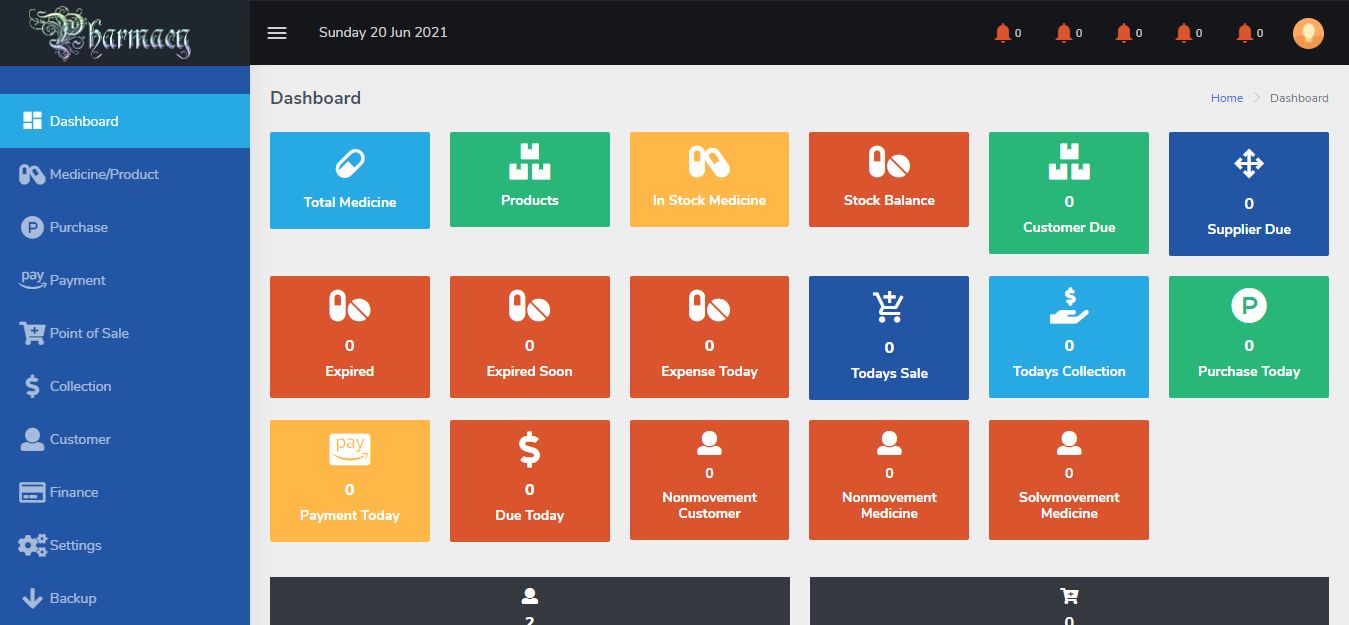Click the Dashboard breadcrumb text
Screen dimensions: 1349x625
point(1299,98)
